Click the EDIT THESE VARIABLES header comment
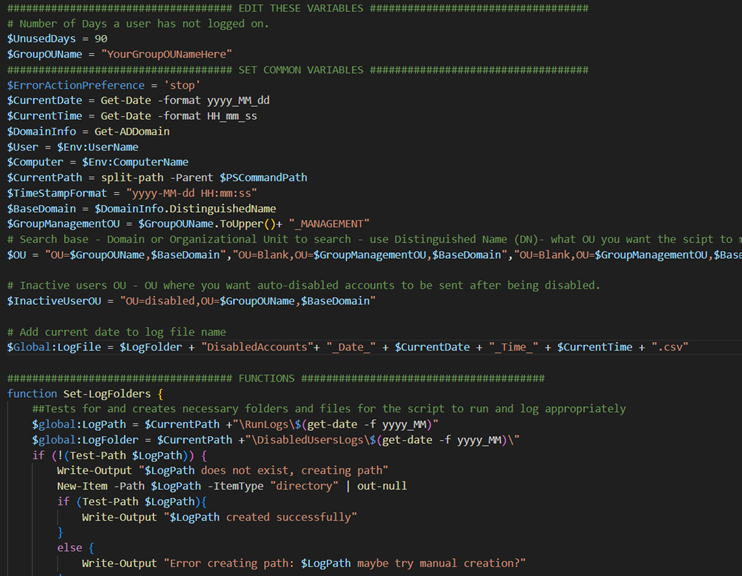Viewport: 742px width, 576px height. (300, 8)
